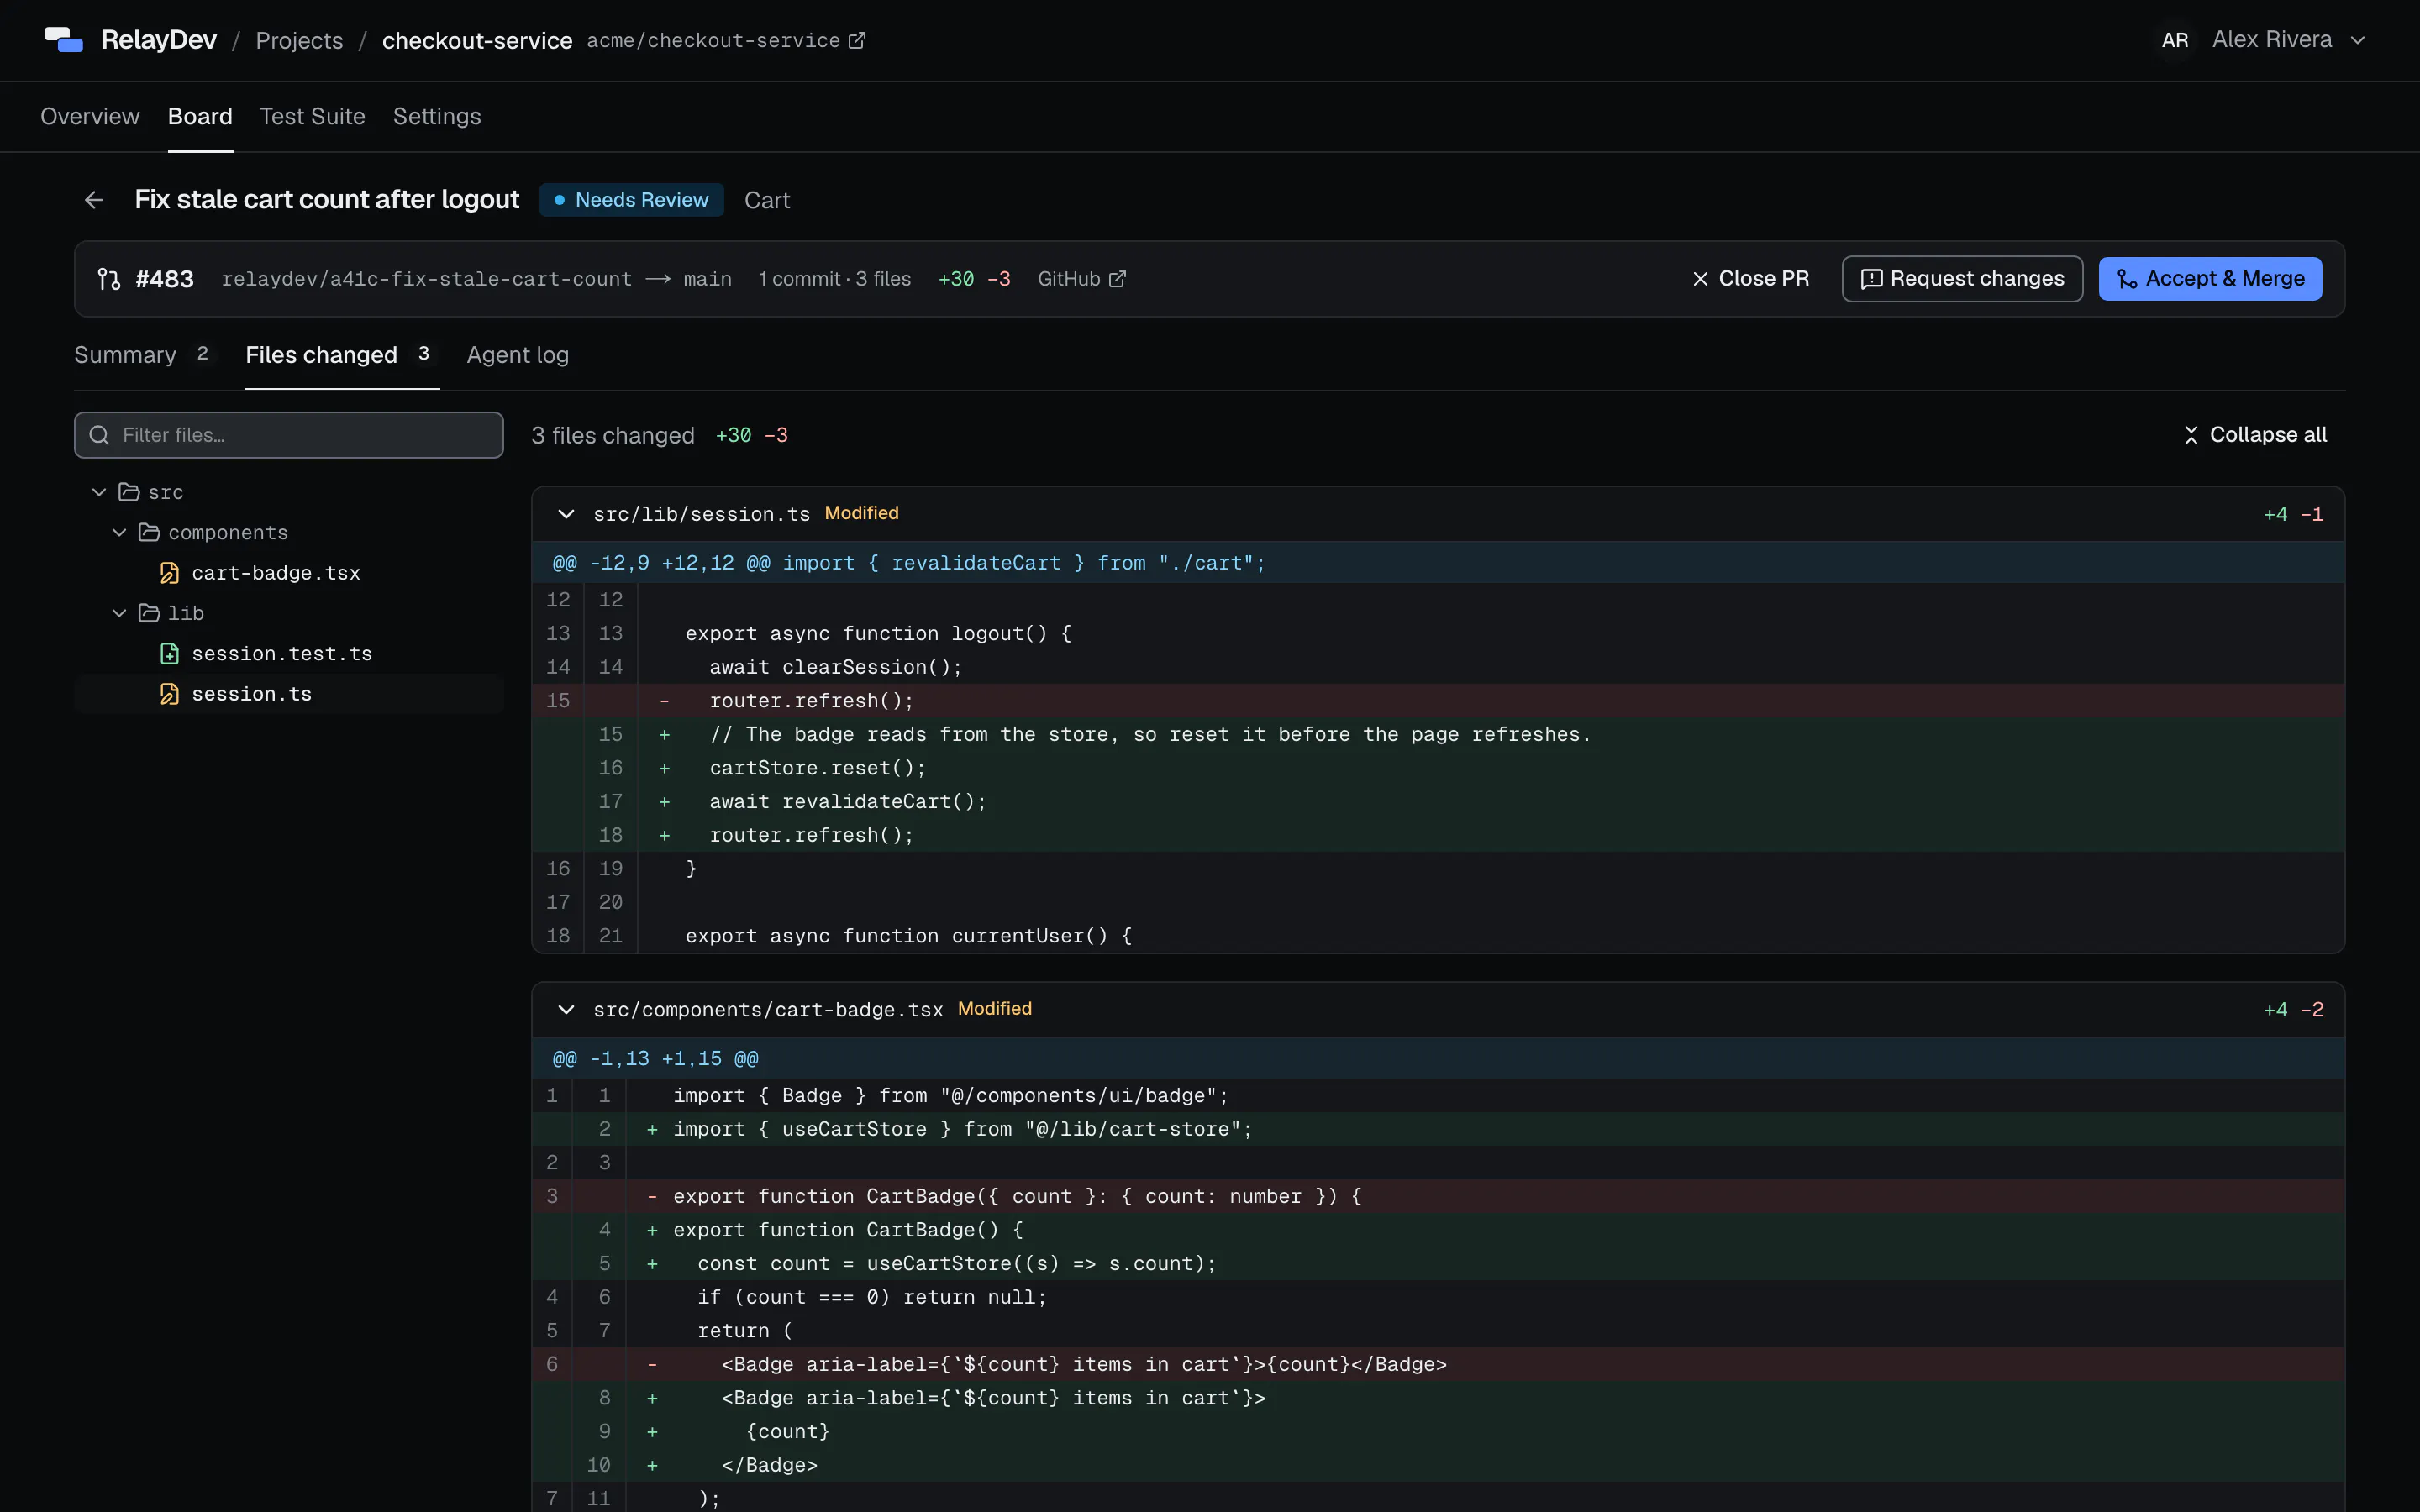Screen dimensions: 2420x1512
Task: Select the Files changed tab
Action: (x=342, y=355)
